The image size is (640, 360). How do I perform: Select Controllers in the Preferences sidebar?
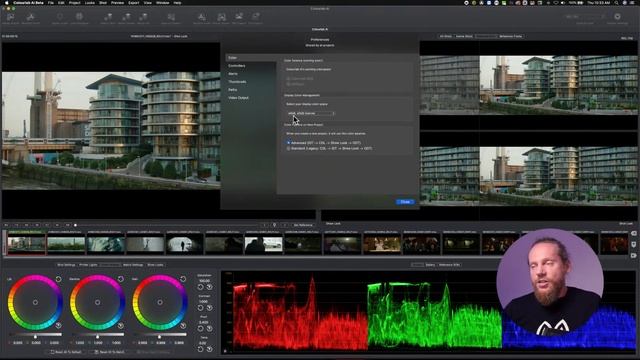(237, 66)
